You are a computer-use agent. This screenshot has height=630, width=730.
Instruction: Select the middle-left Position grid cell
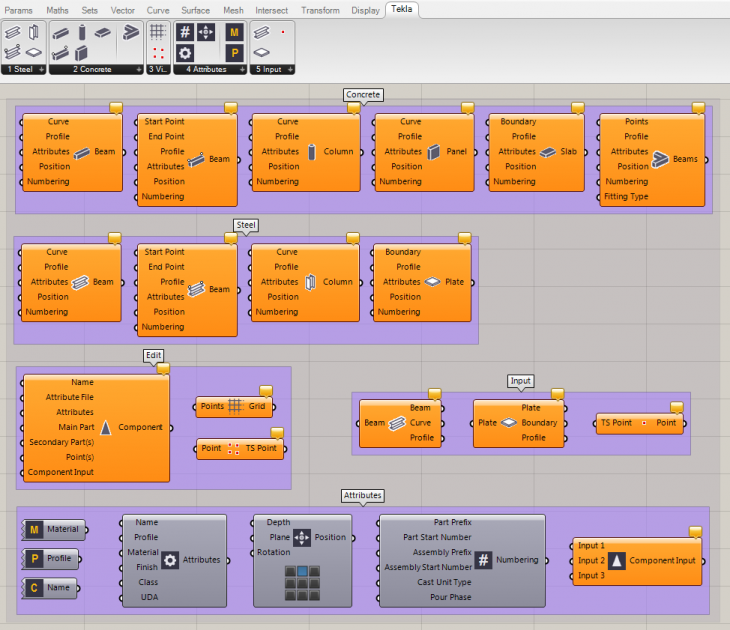(290, 583)
